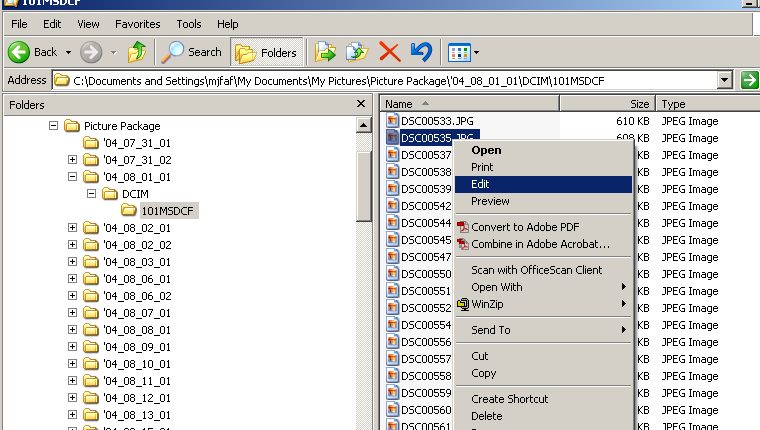Click the green Go arrow button
Viewport: 760px width, 430px height.
(748, 80)
